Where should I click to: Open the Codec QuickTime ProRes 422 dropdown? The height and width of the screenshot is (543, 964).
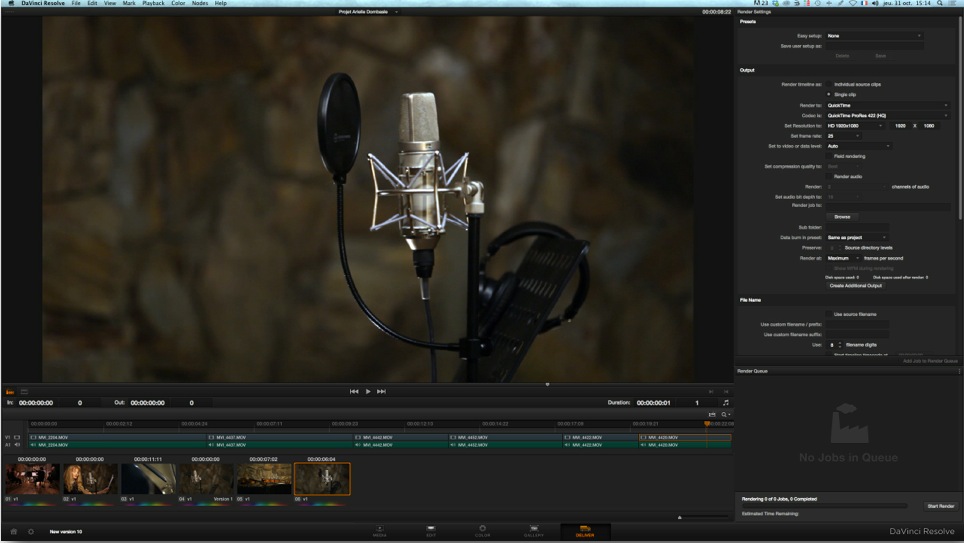click(887, 116)
